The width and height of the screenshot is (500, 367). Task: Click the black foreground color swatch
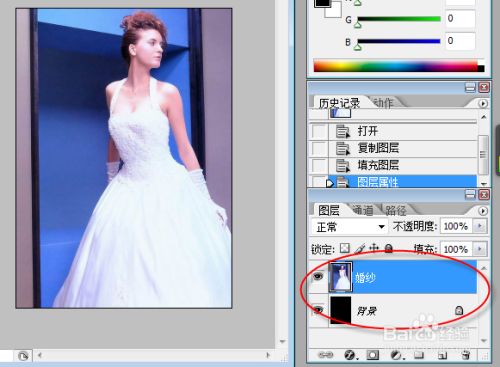(x=322, y=3)
